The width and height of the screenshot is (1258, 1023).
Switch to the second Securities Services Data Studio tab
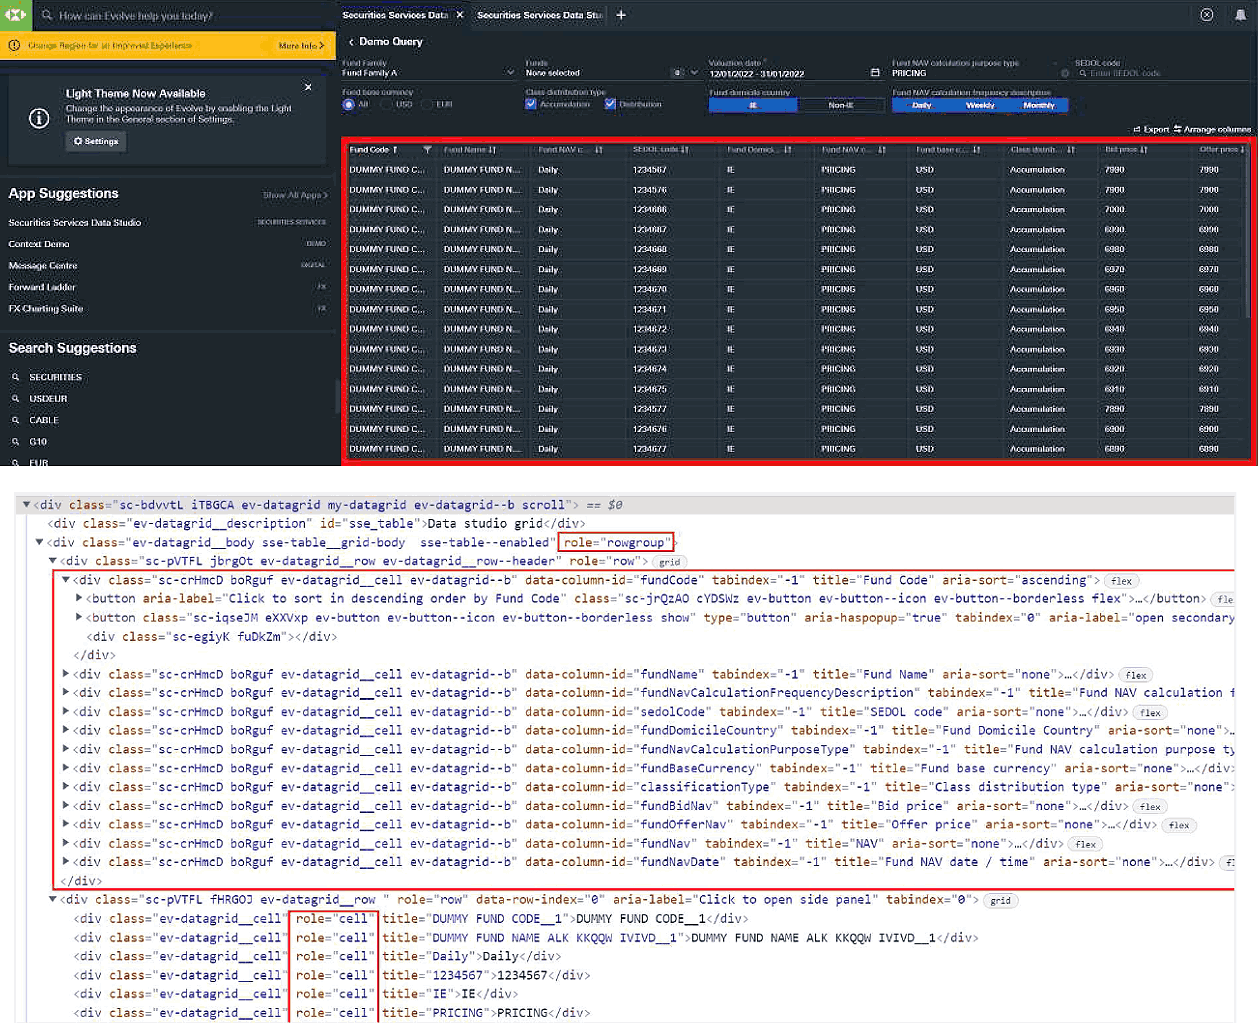[539, 15]
